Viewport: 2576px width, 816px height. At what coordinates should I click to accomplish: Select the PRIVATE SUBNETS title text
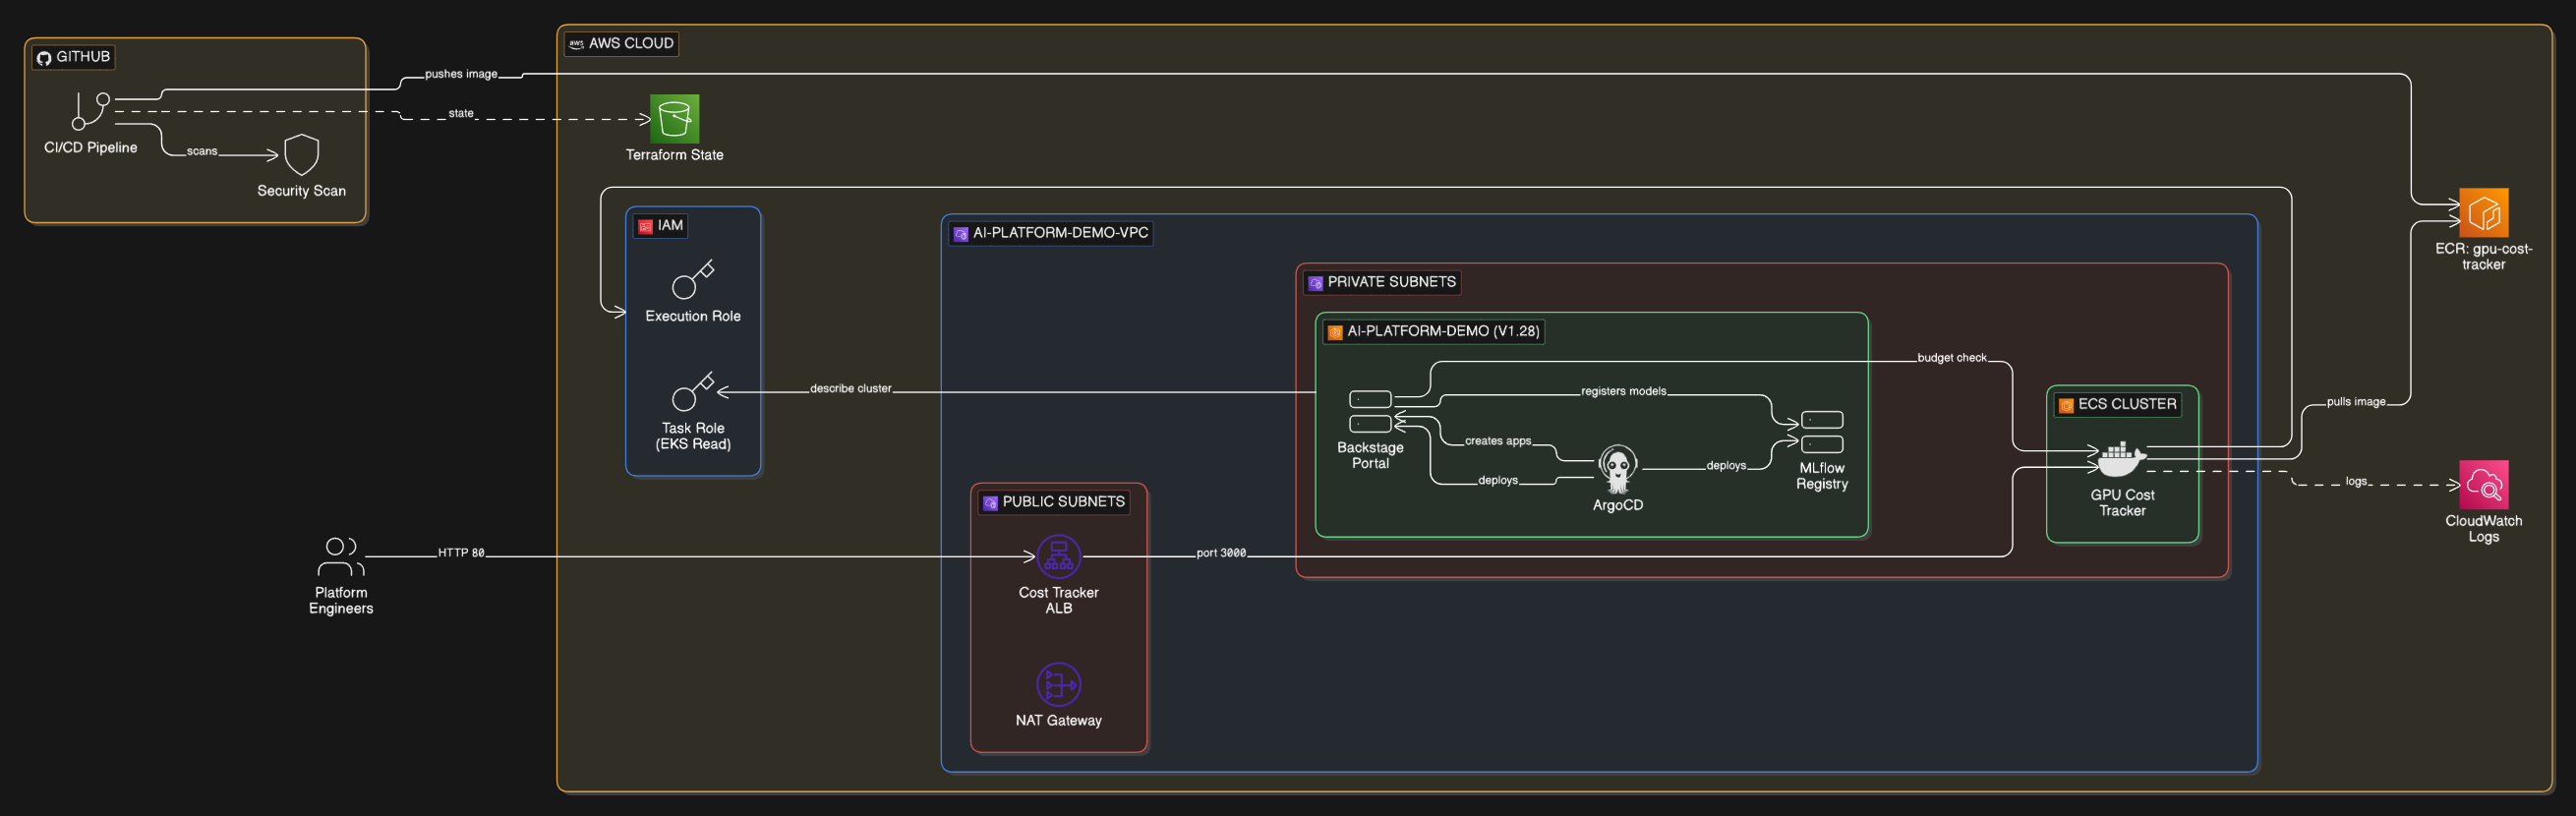(x=1391, y=282)
